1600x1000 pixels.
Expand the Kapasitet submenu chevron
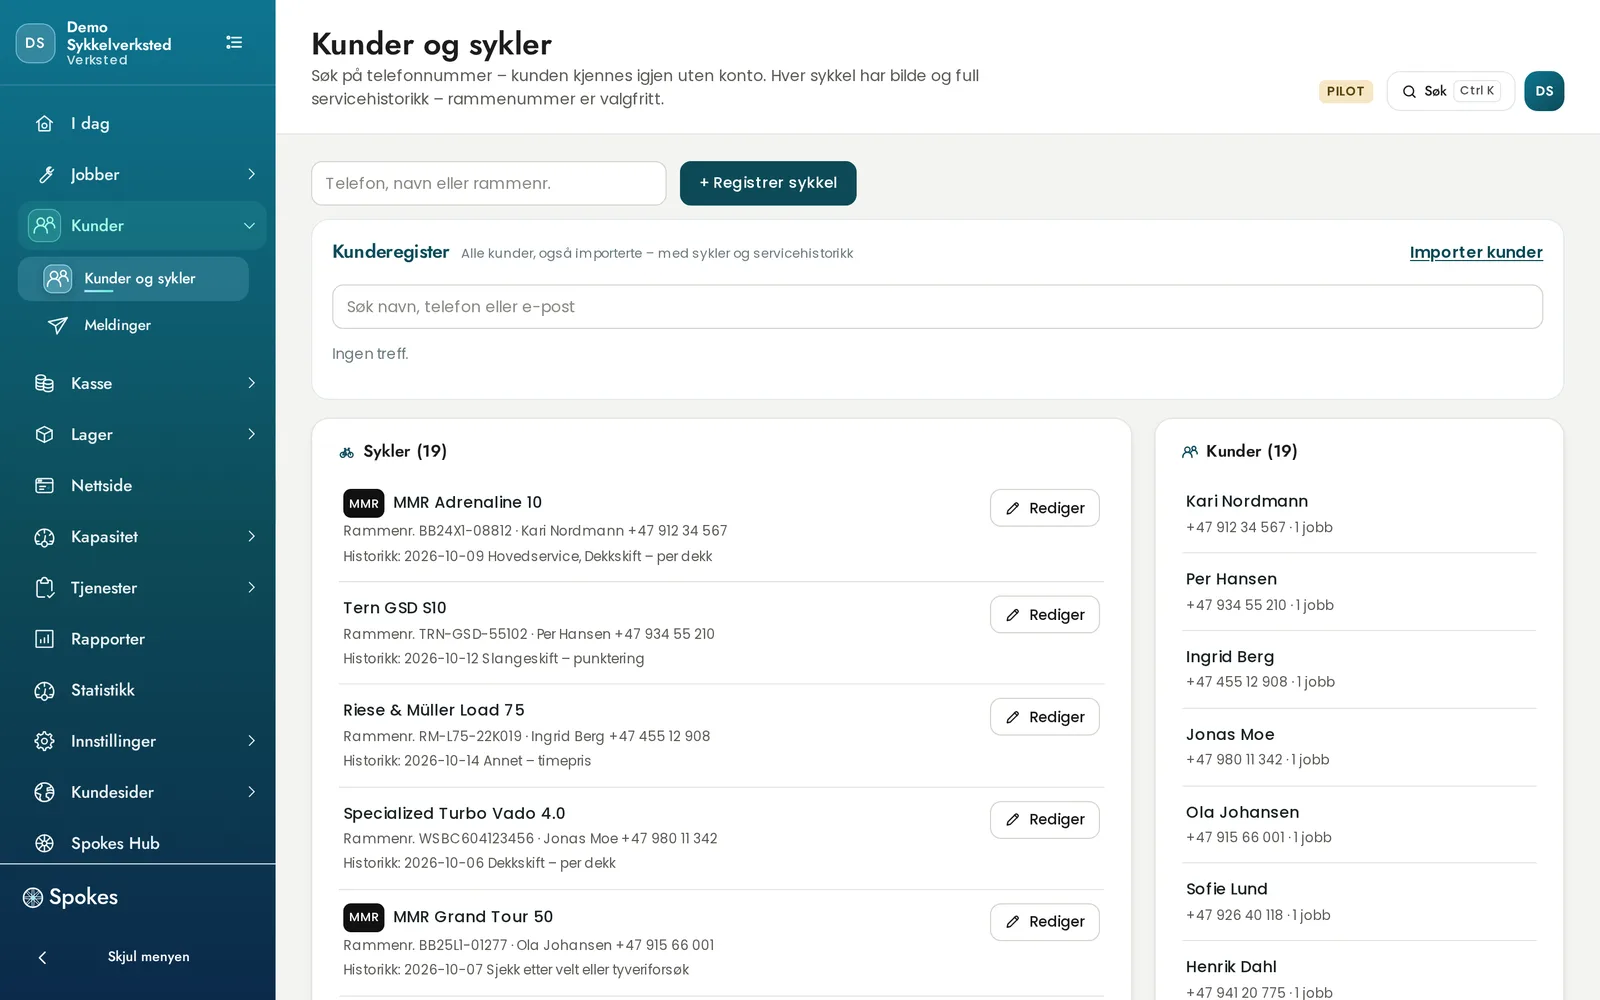[x=251, y=537]
